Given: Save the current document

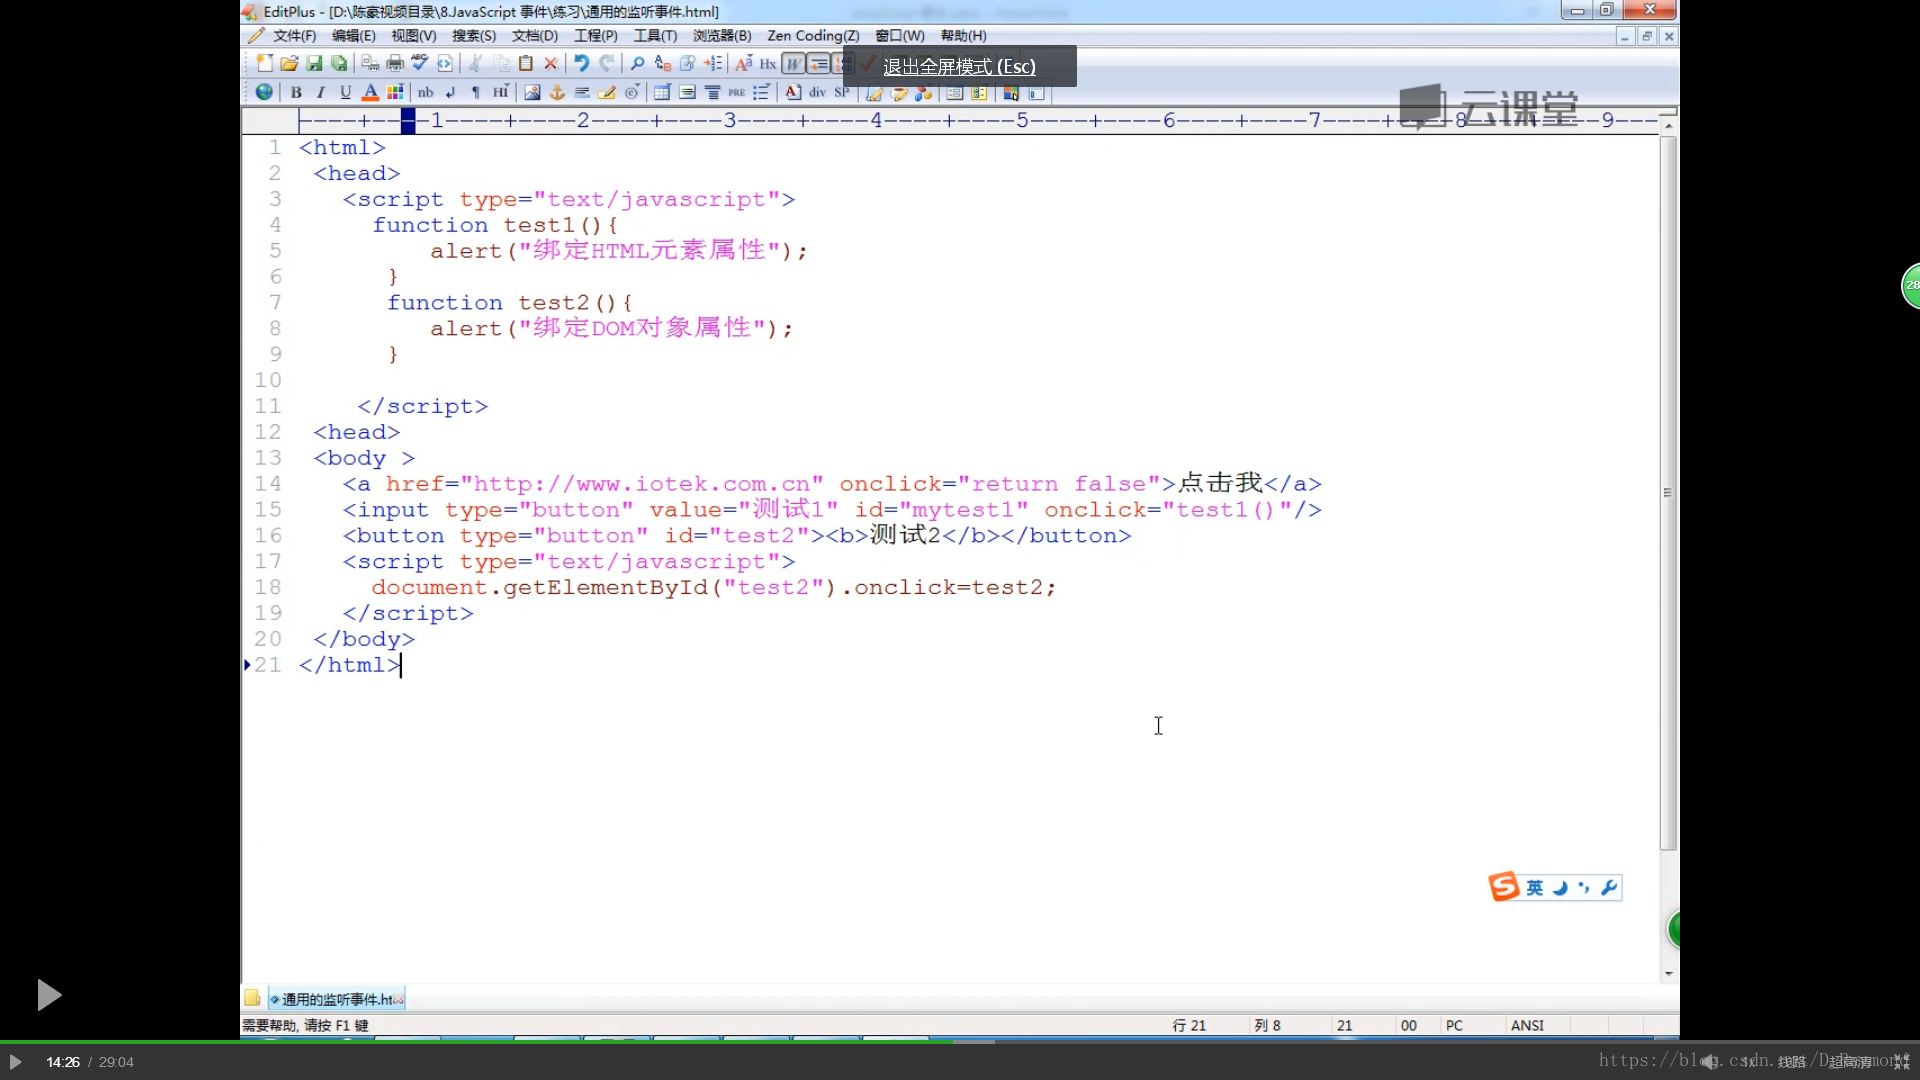Looking at the screenshot, I should pos(314,64).
